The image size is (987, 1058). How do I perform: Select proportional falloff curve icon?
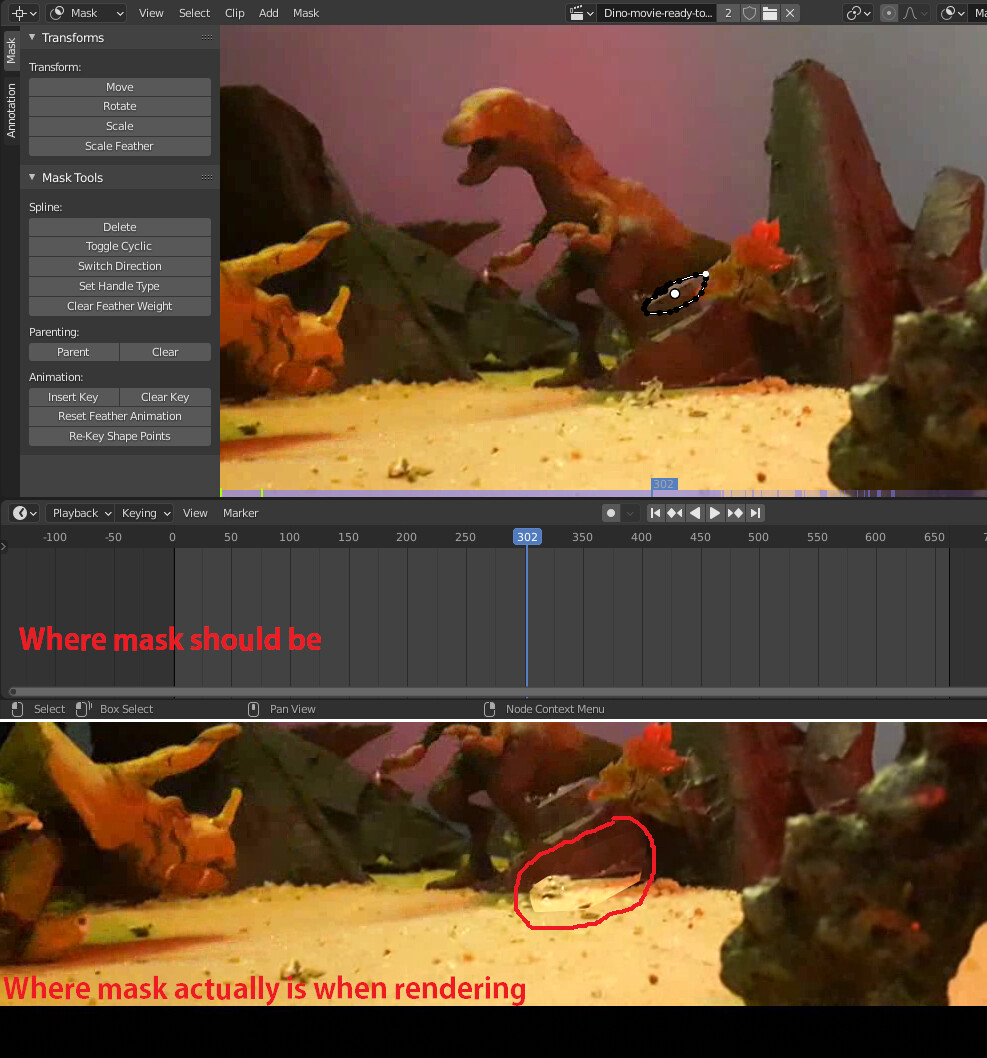click(x=914, y=13)
